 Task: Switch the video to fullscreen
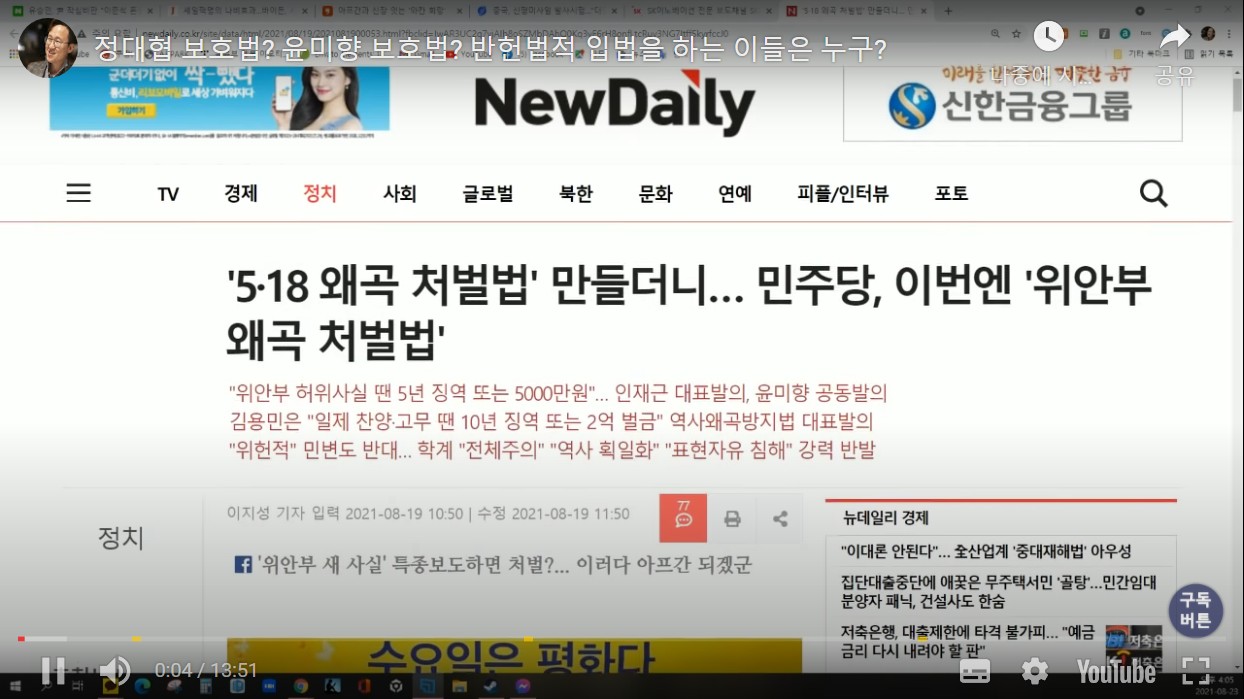point(1196,670)
